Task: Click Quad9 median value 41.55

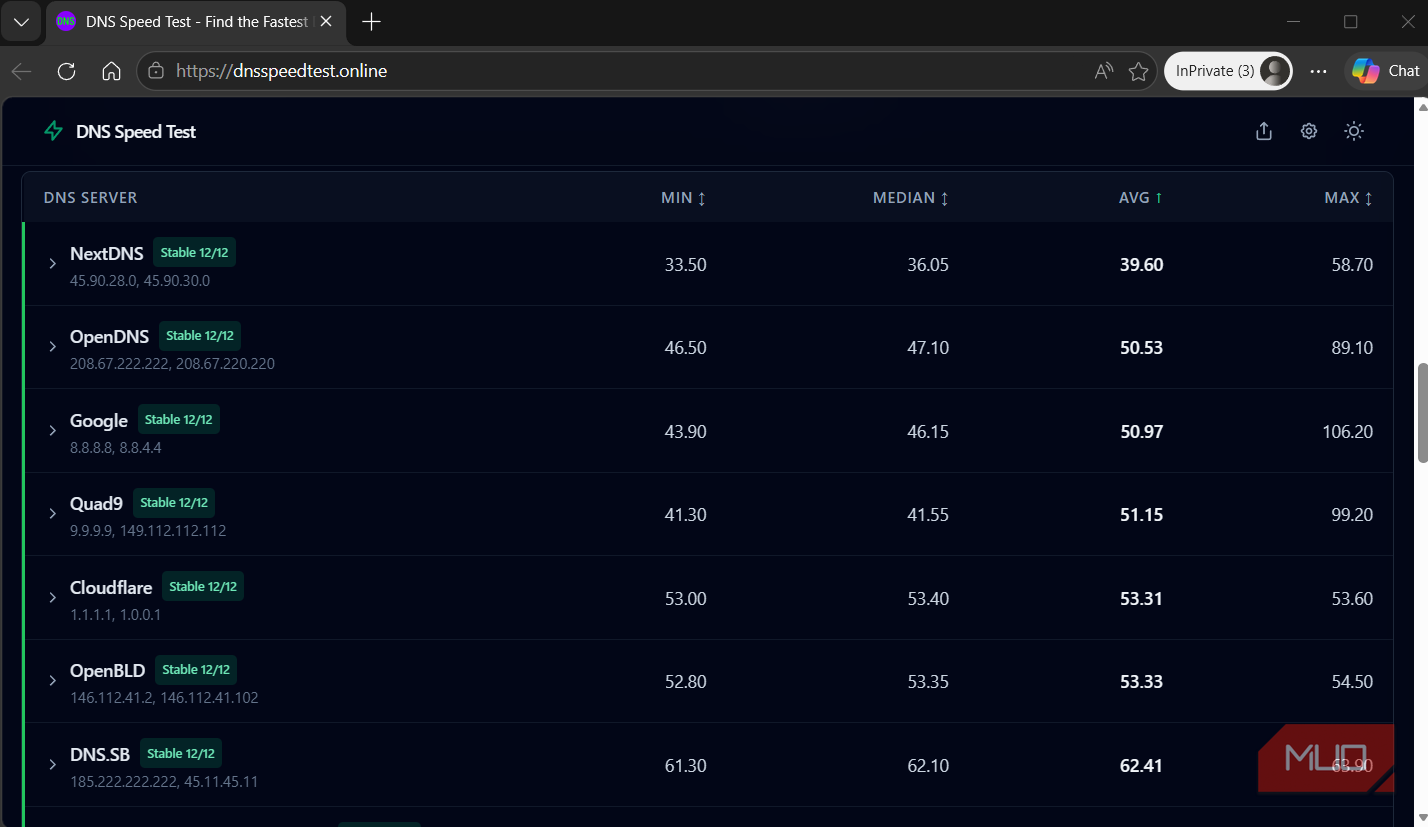Action: [x=927, y=515]
